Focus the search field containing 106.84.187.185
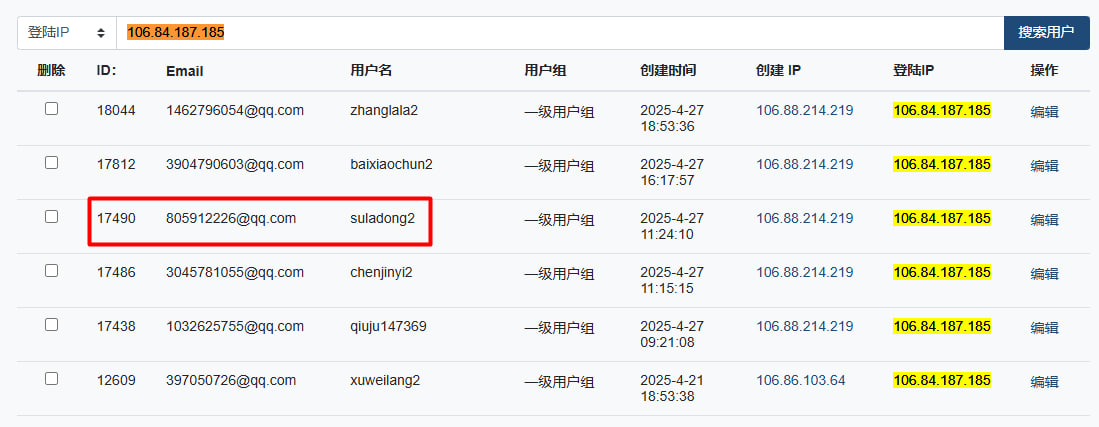 560,33
